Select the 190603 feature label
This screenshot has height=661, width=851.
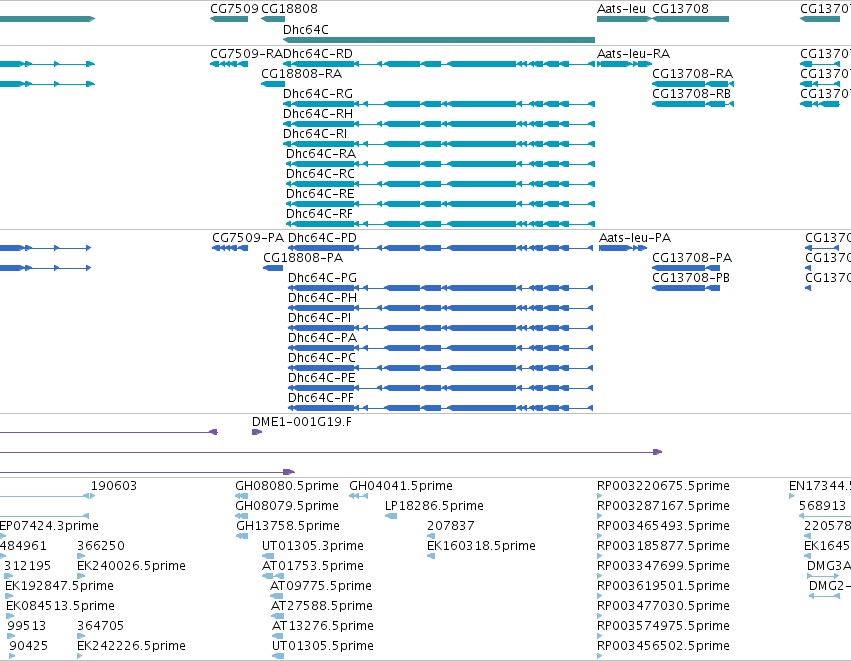[x=114, y=486]
